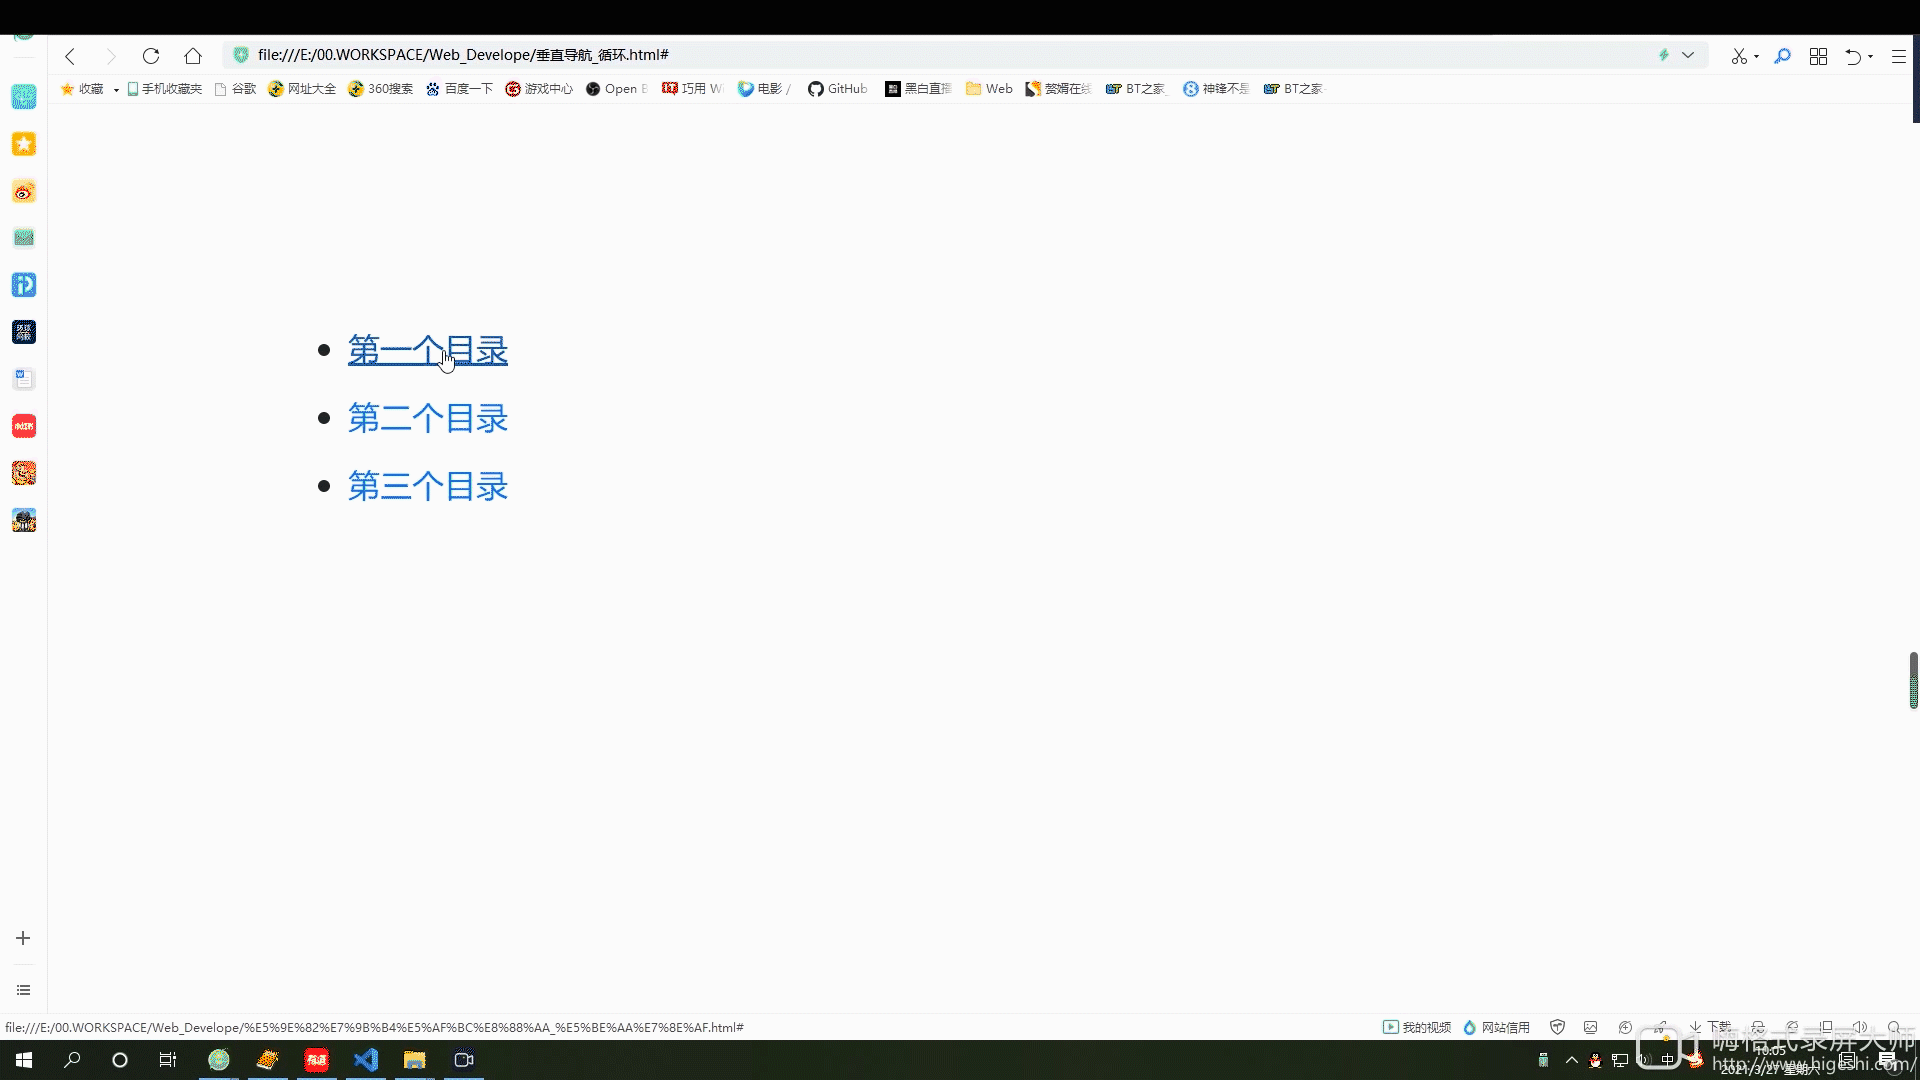
Task: Open Sina Weibo from the left sidebar
Action: click(x=23, y=191)
